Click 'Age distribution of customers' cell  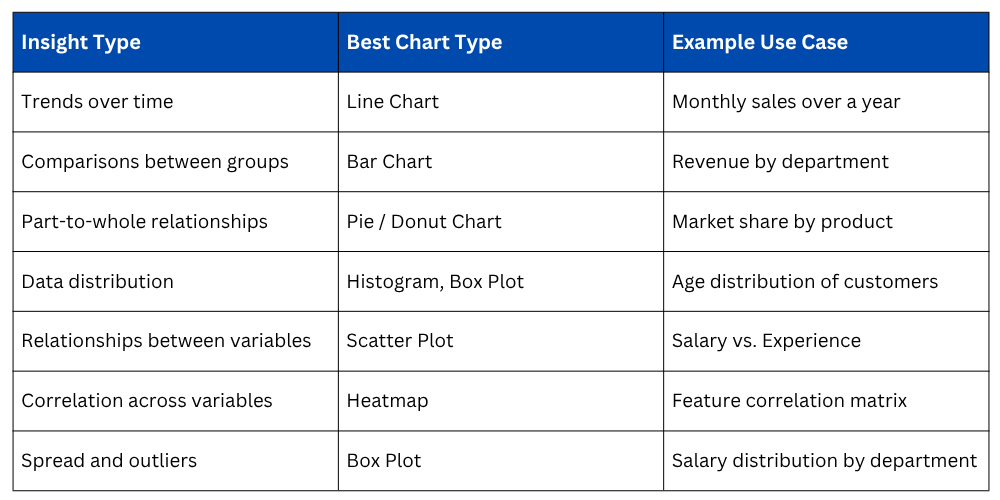(x=805, y=282)
